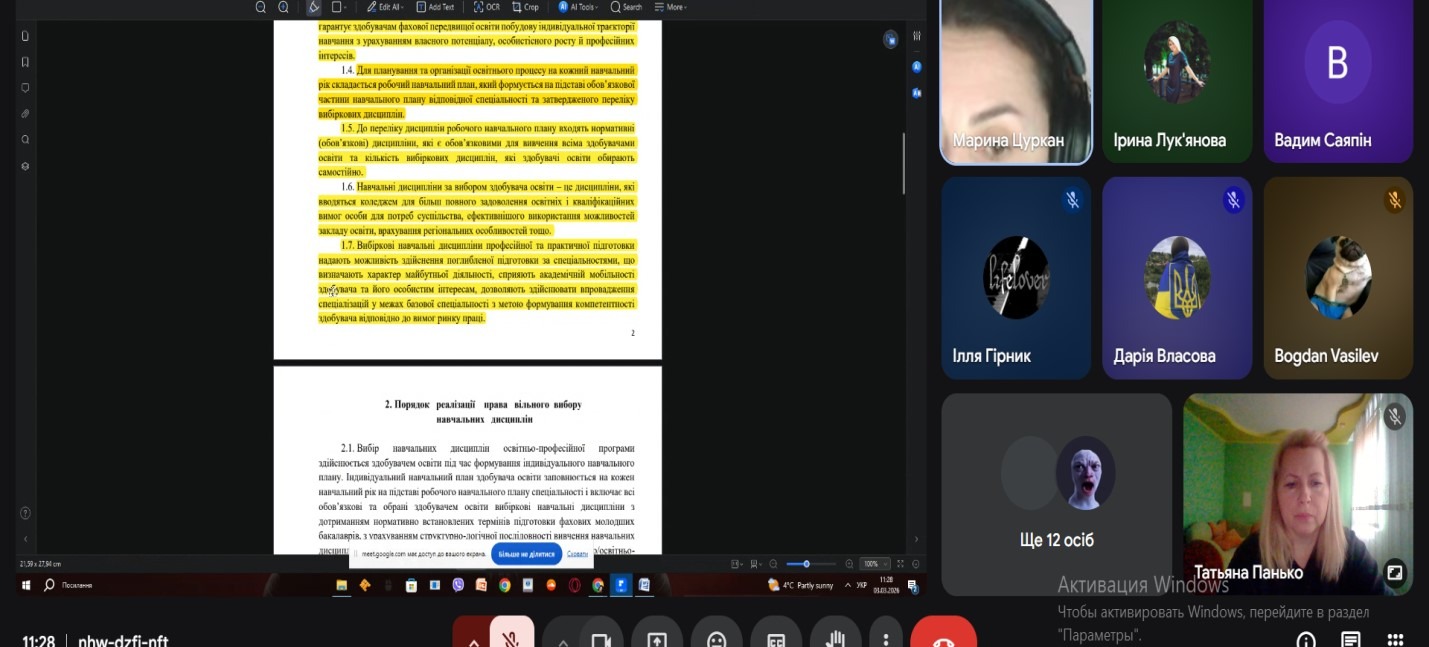Adjust the PDF zoom slider
Screen dimensions: 1429x647
coord(806,564)
